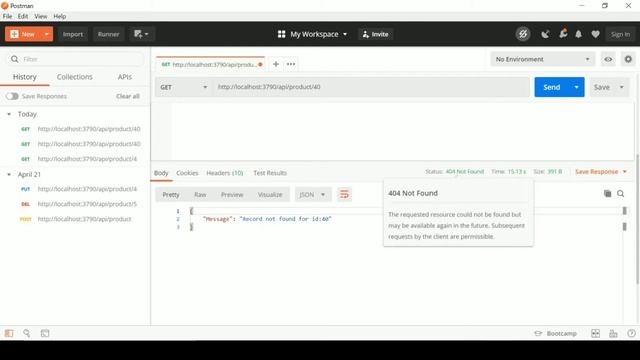The width and height of the screenshot is (640, 360).
Task: Open the keyboard shortcuts icon
Action: click(x=613, y=333)
